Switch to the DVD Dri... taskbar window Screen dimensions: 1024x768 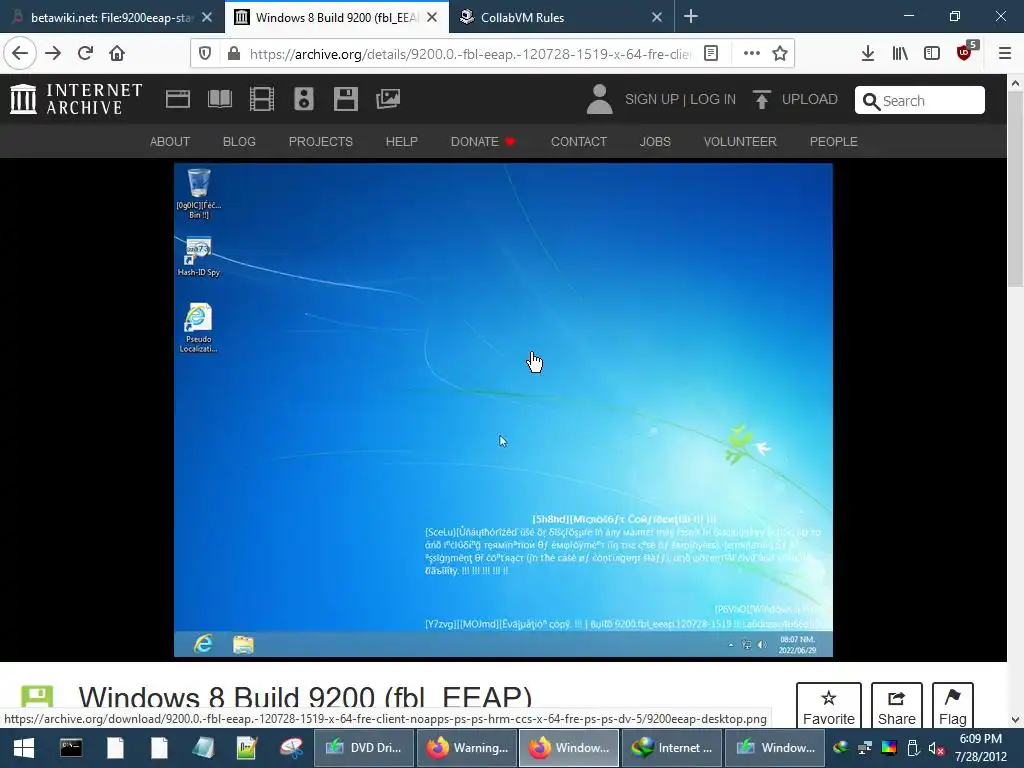click(x=363, y=748)
